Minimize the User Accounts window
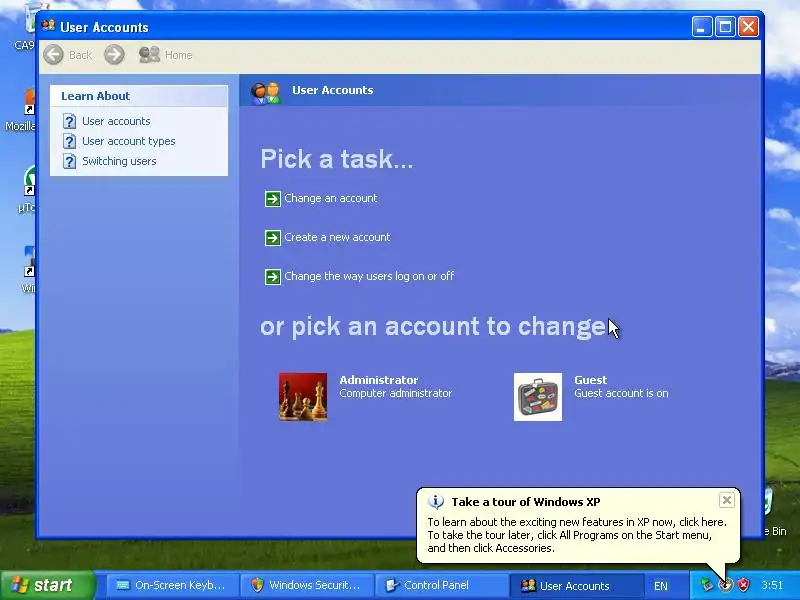 702,27
